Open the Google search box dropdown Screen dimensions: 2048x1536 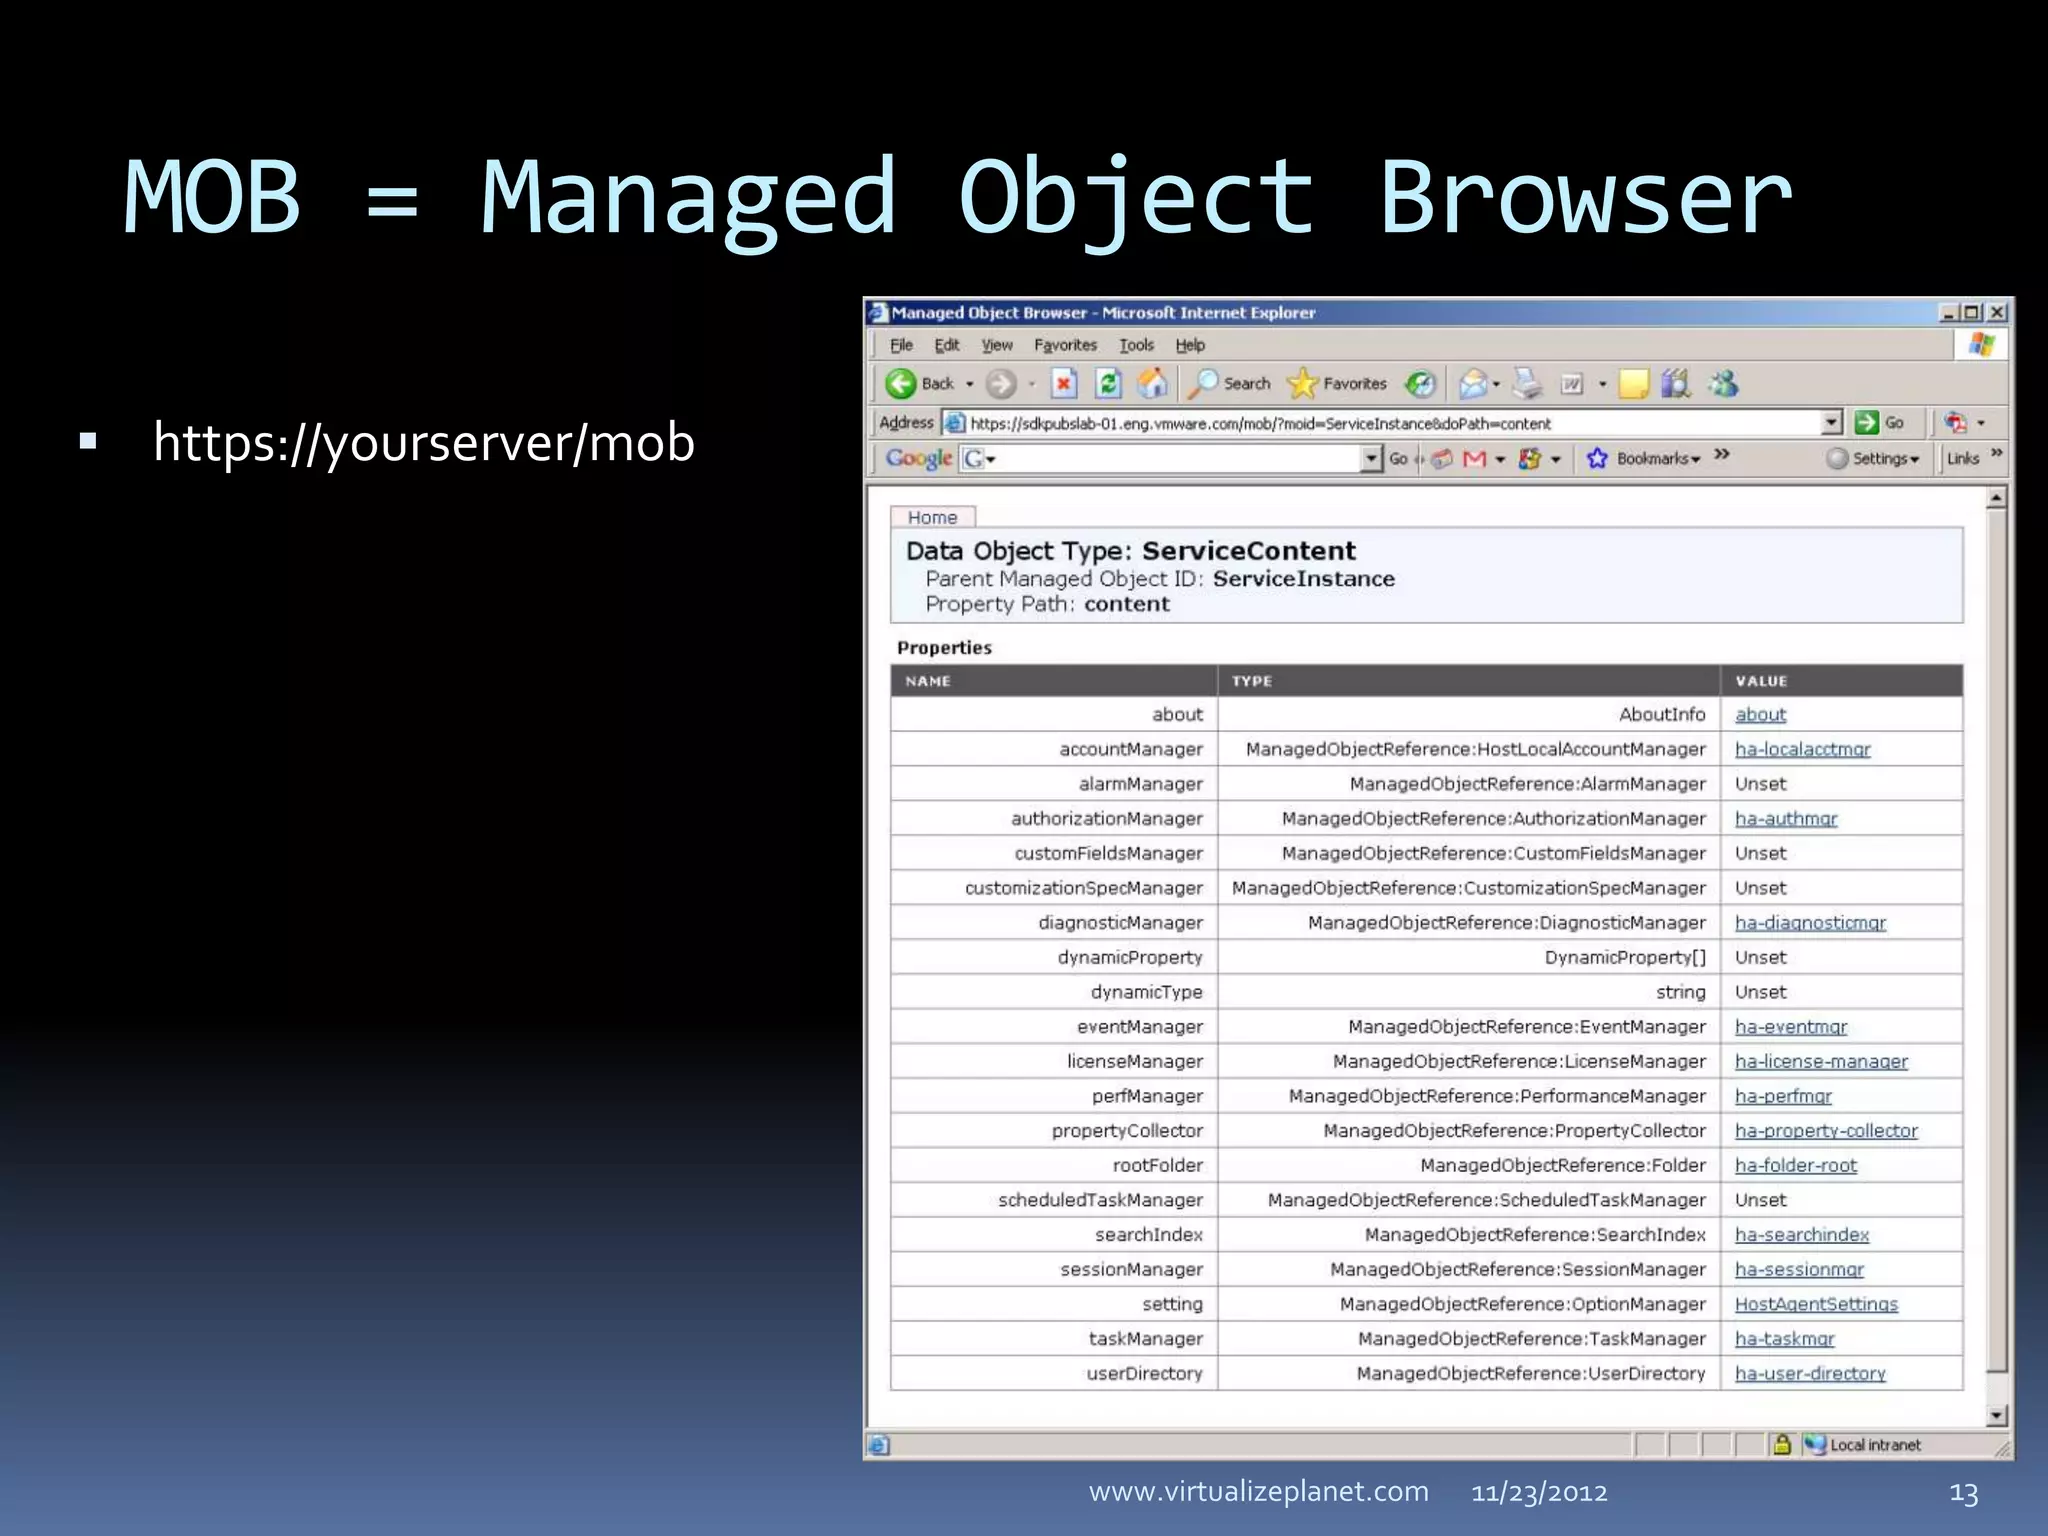tap(1372, 459)
